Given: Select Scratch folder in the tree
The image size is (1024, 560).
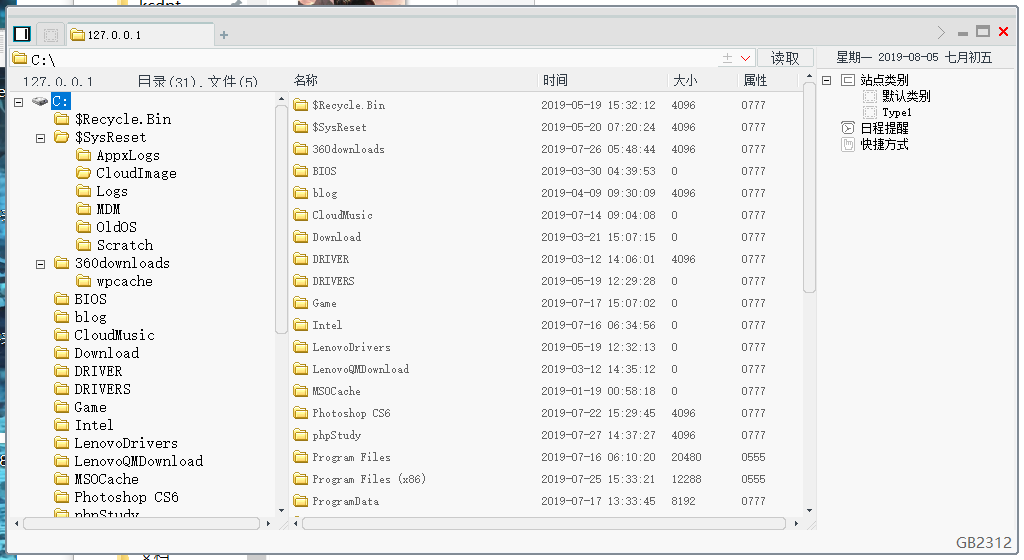Looking at the screenshot, I should (125, 245).
